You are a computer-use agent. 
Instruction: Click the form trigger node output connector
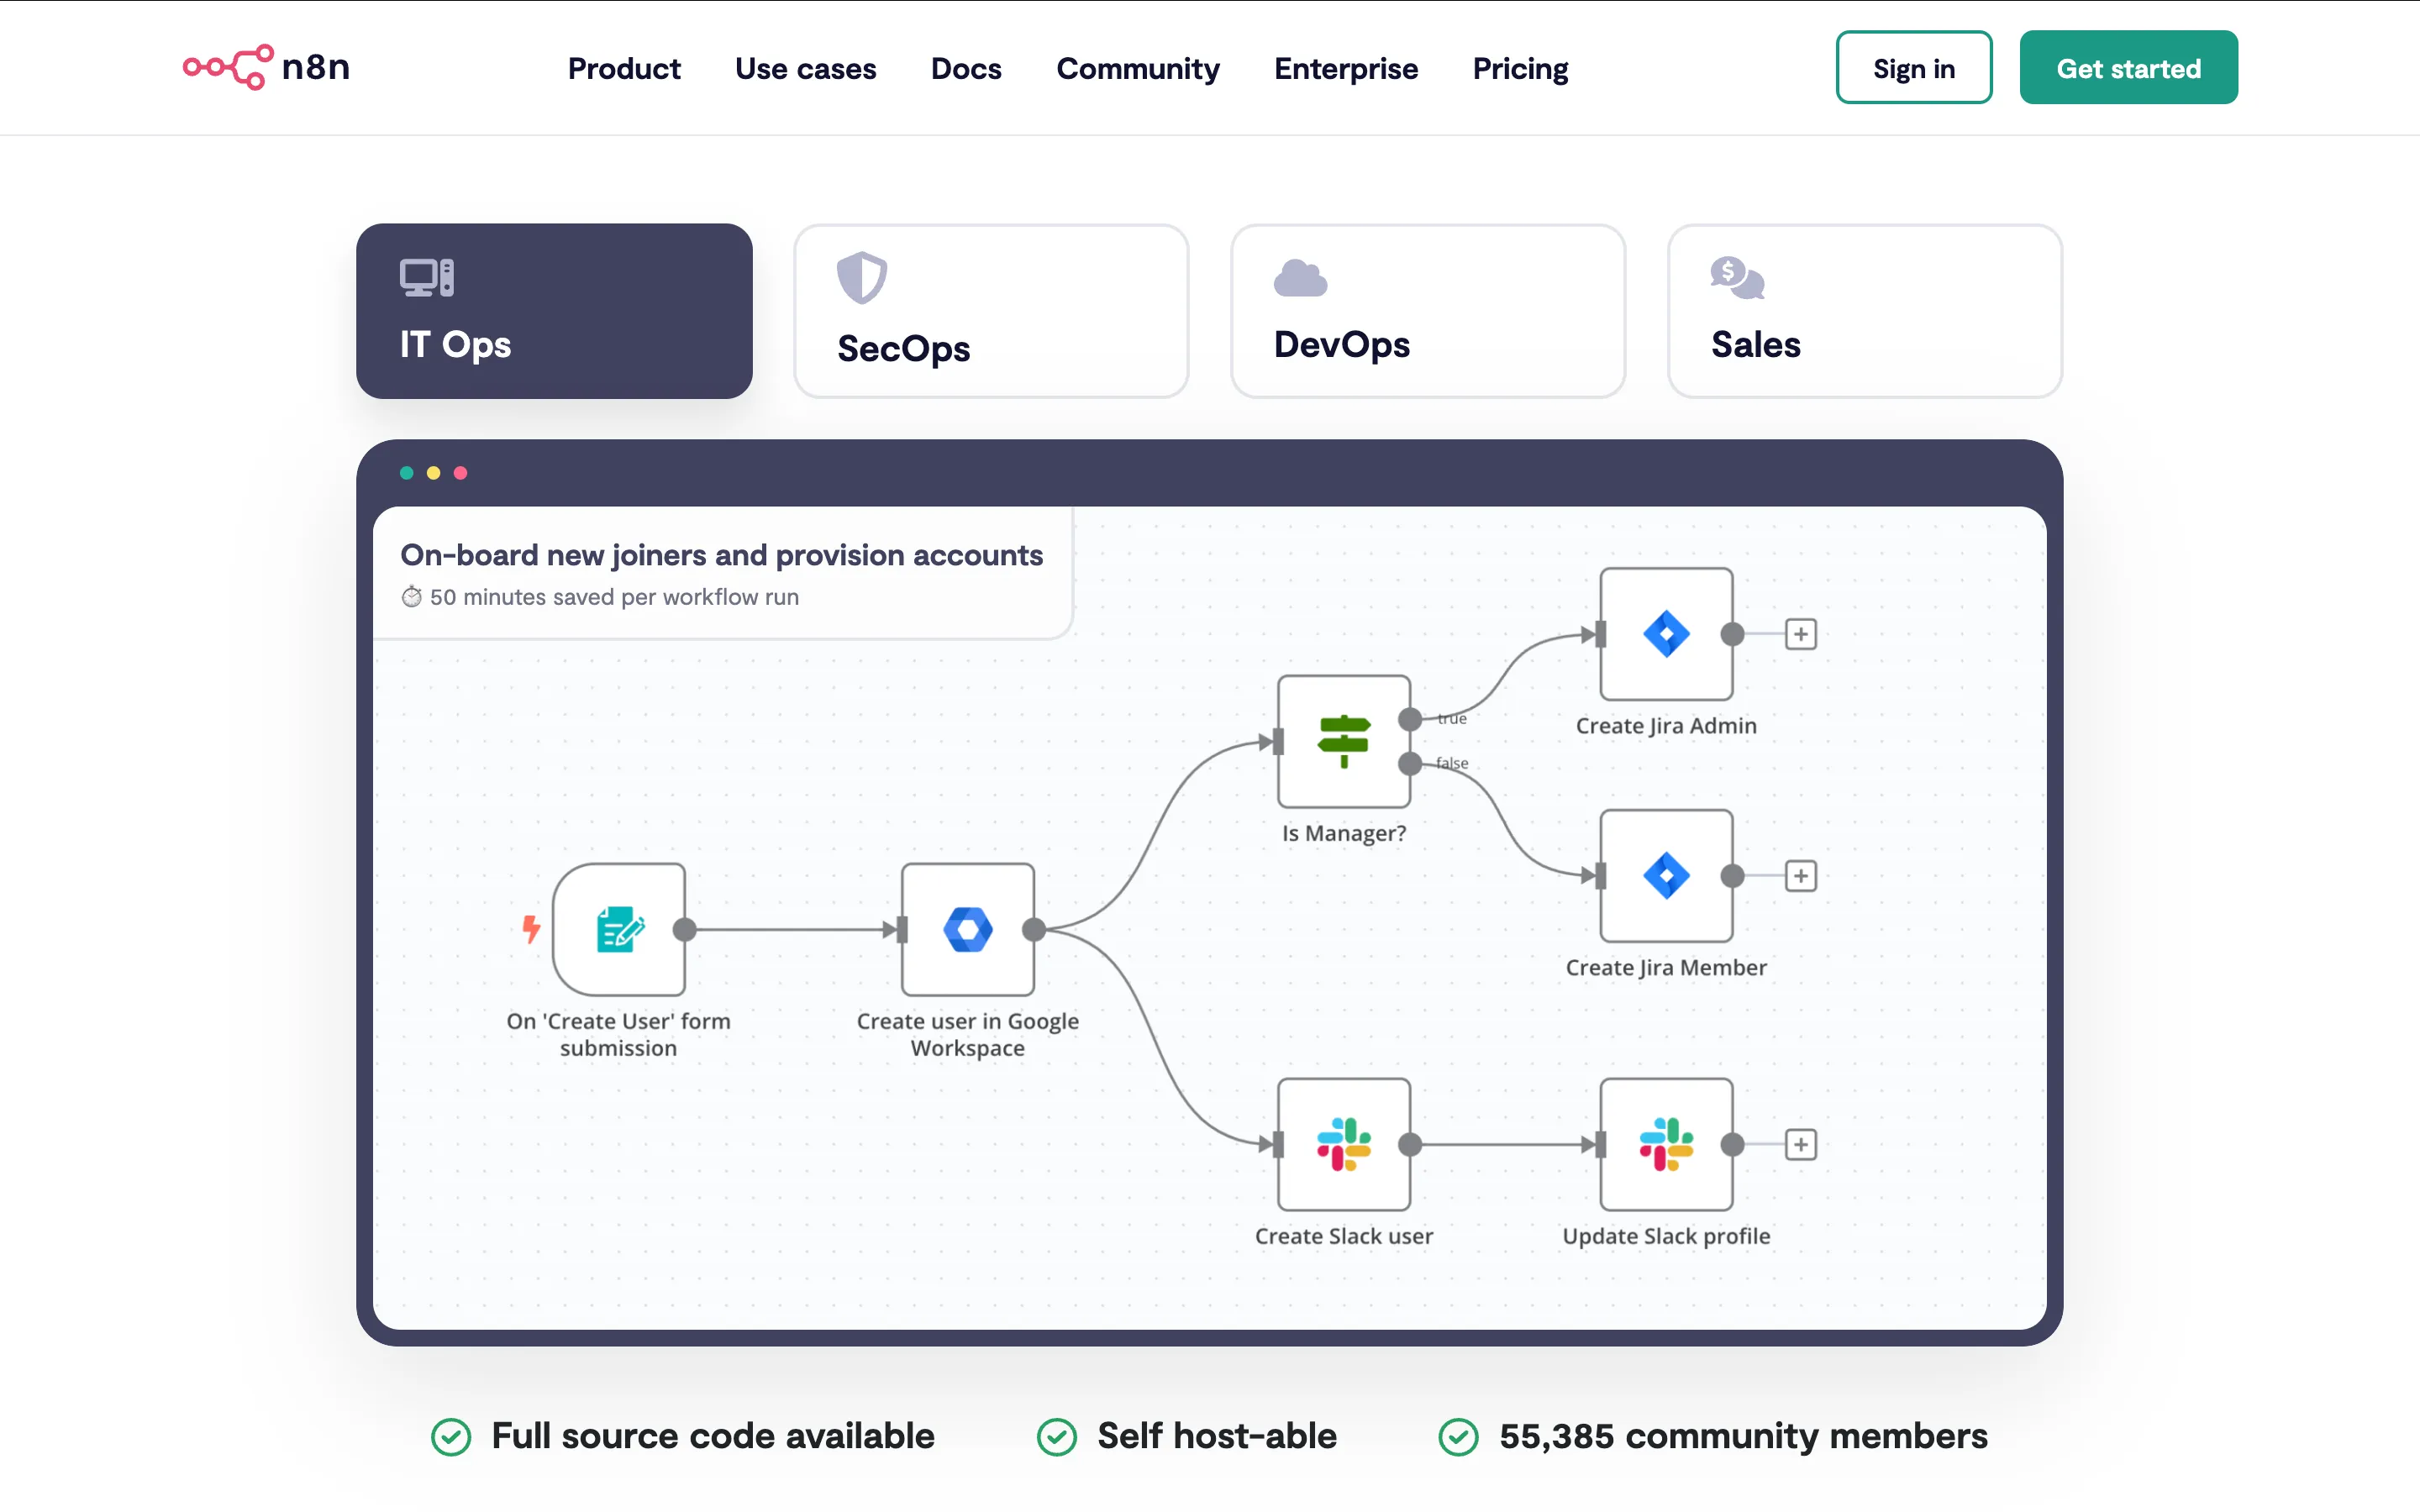(x=685, y=930)
